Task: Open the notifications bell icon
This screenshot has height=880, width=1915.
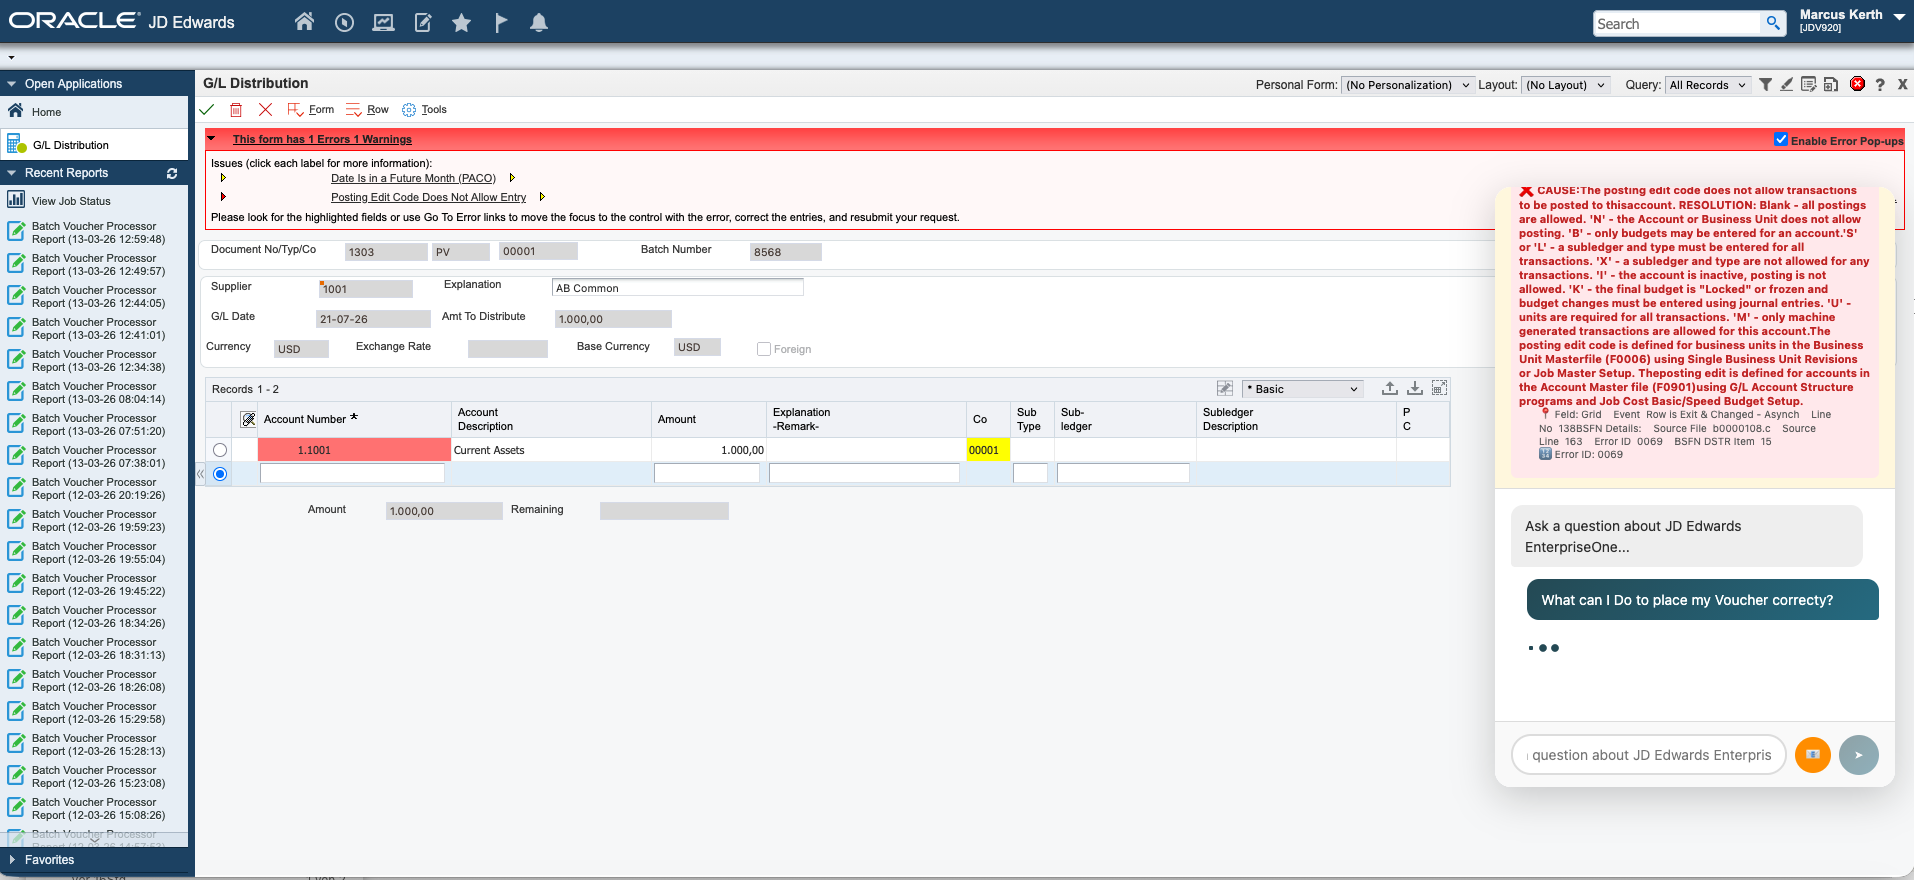Action: coord(539,22)
